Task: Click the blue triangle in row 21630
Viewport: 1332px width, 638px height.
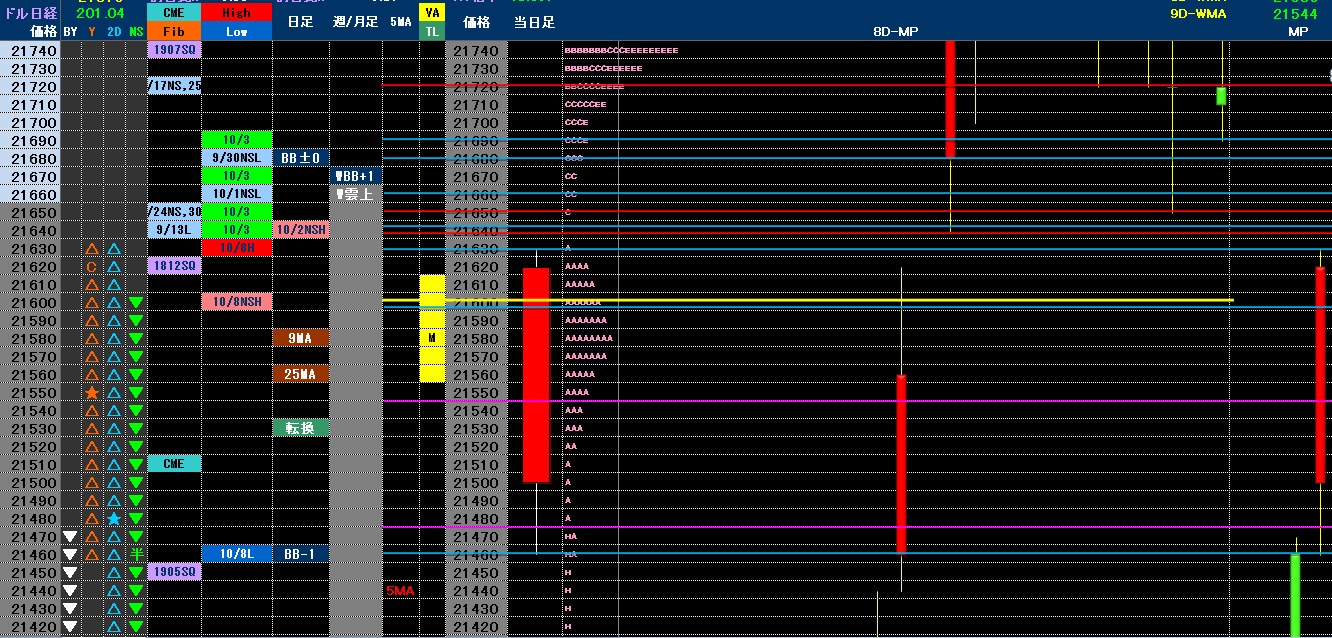Action: coord(113,249)
